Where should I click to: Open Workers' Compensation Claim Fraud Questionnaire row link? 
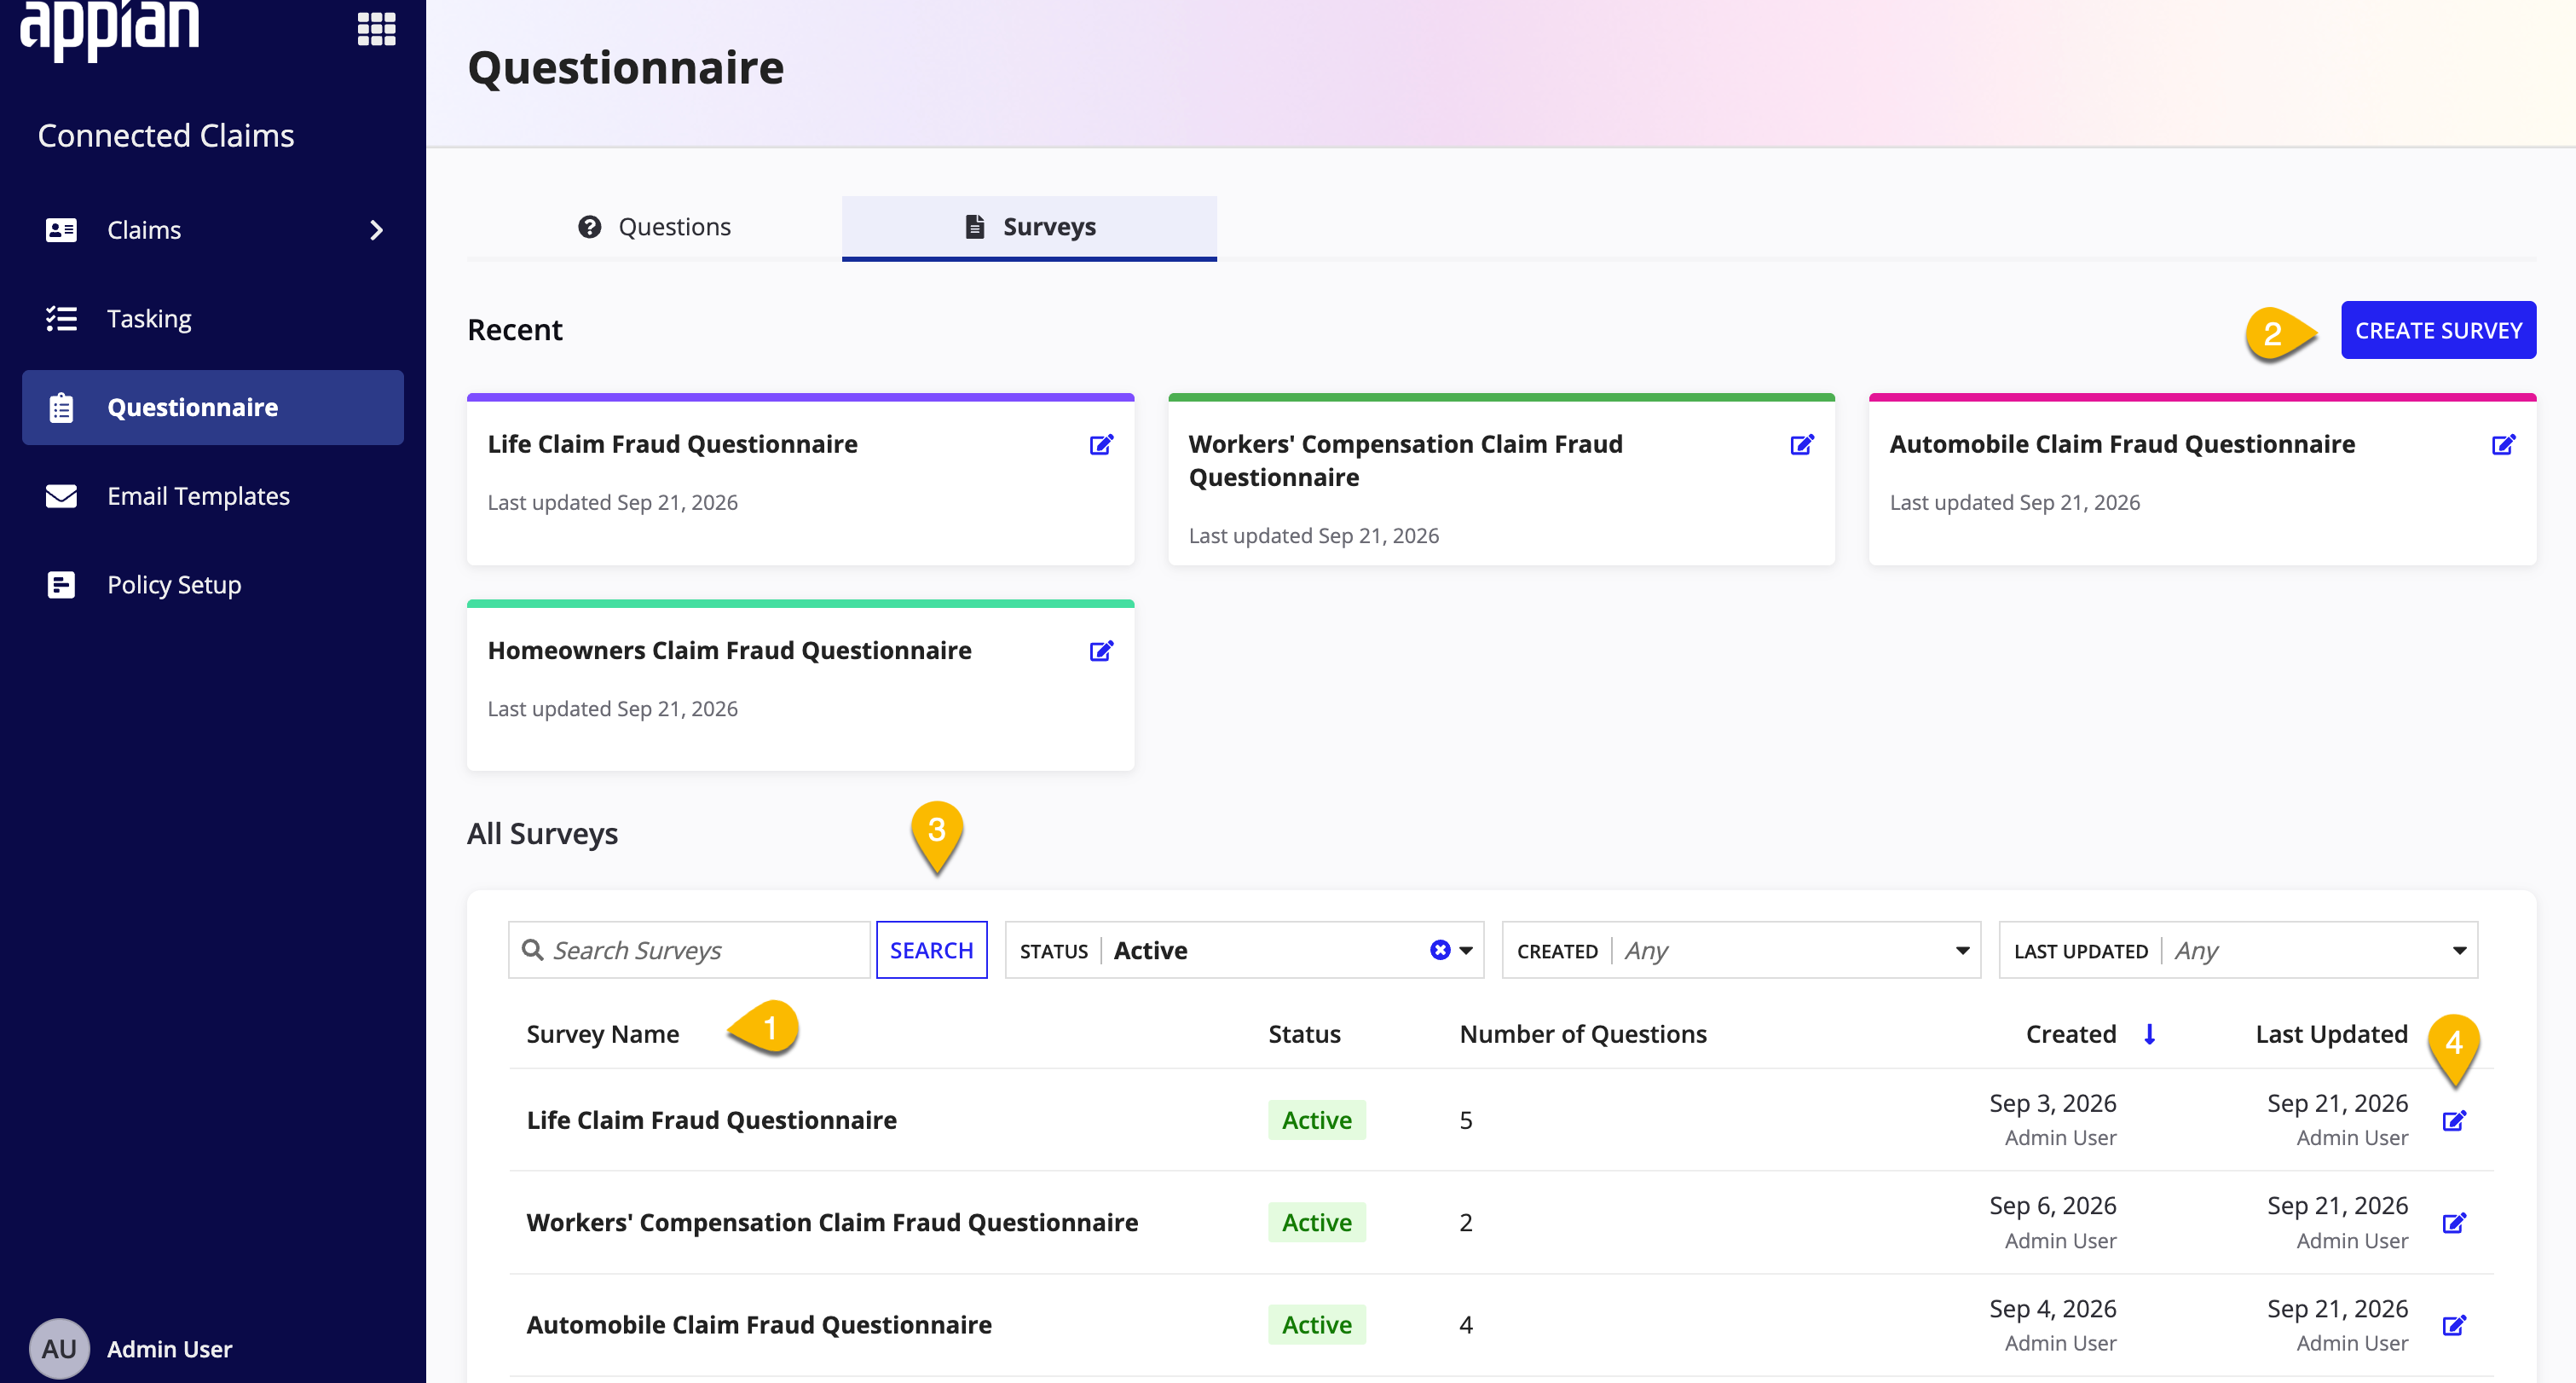pyautogui.click(x=832, y=1223)
